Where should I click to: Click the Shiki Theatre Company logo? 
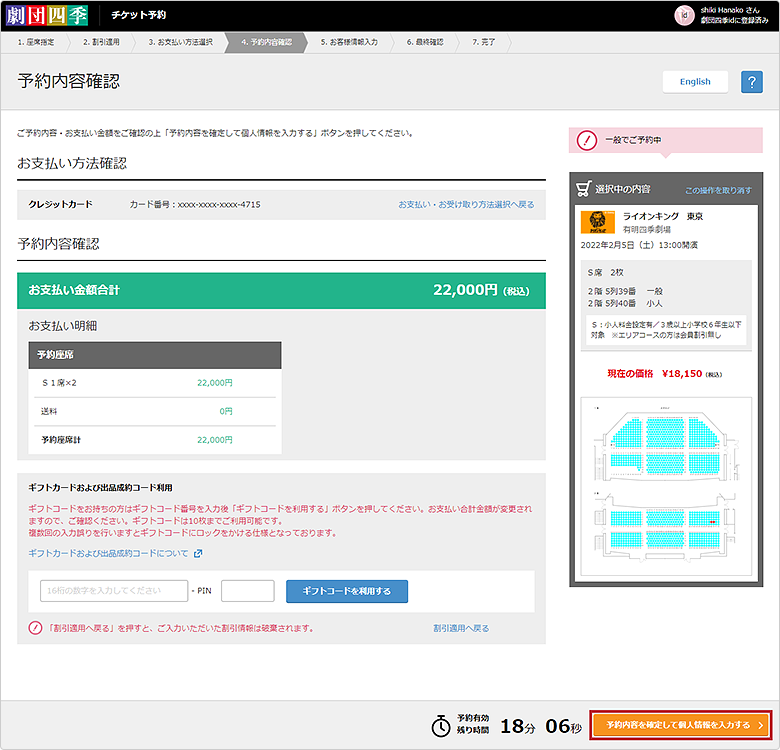47,15
